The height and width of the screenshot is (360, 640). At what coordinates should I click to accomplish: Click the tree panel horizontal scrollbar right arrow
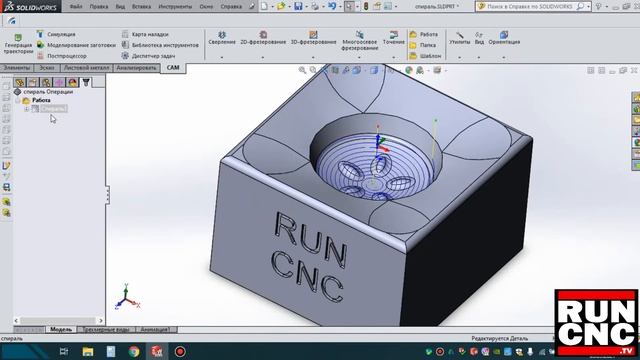[100, 321]
